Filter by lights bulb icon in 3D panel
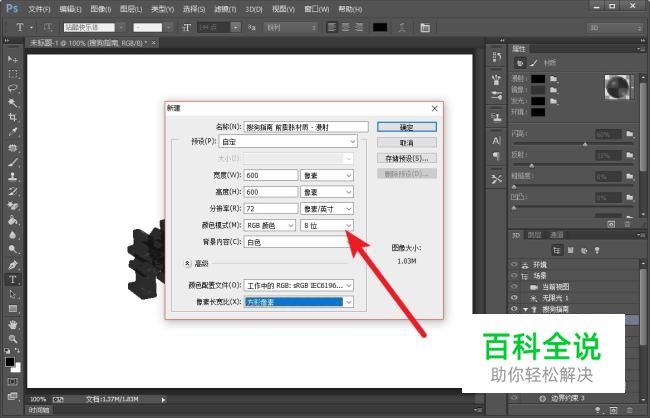Viewport: 650px width, 418px height. pyautogui.click(x=597, y=250)
